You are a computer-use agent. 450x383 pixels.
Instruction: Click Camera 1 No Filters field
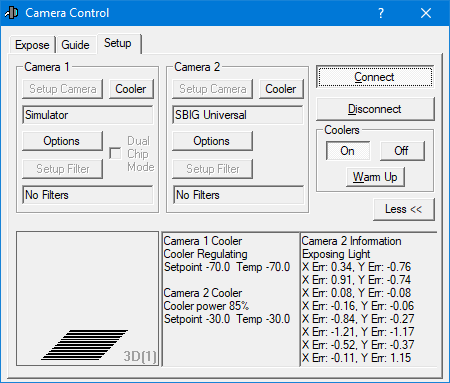coord(87,195)
